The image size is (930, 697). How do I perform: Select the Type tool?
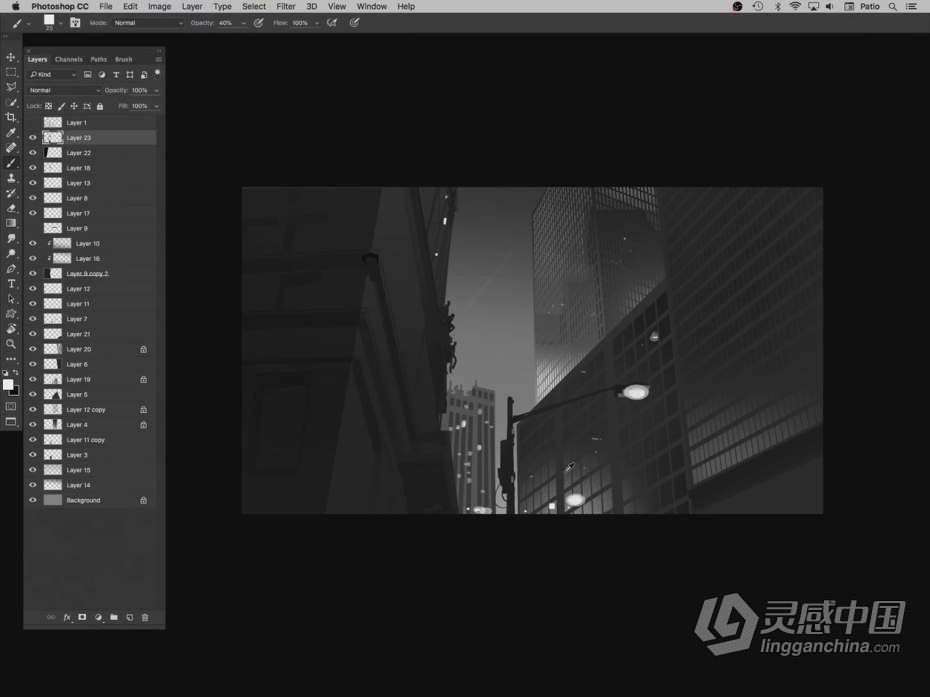[x=11, y=284]
